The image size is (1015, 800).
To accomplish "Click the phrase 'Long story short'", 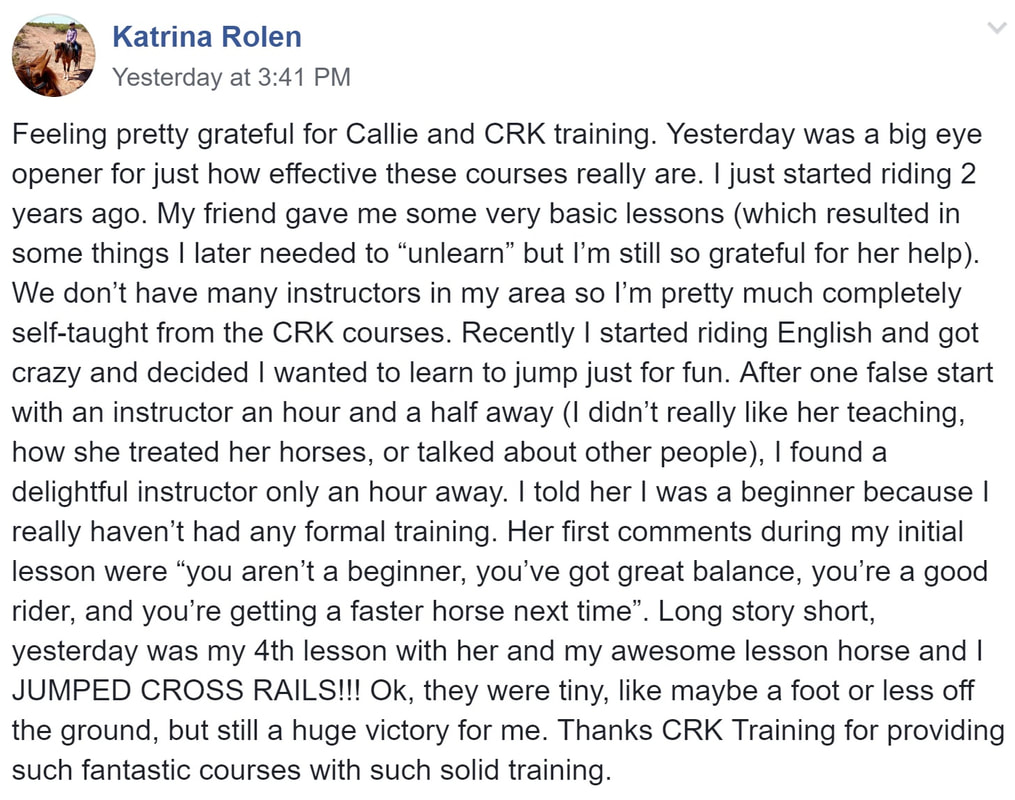I will click(766, 611).
